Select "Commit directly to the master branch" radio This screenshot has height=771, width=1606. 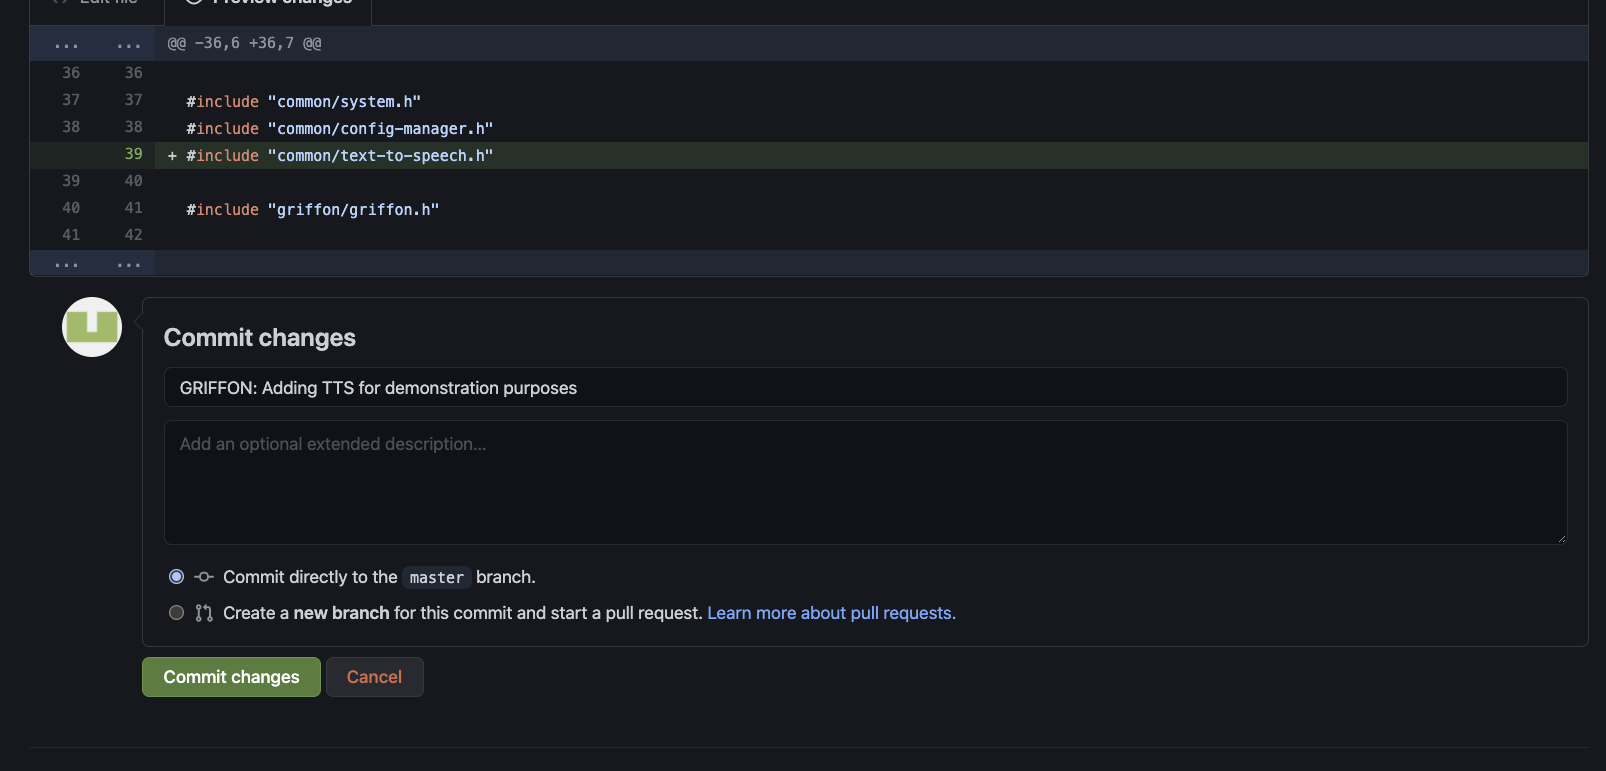[x=177, y=577]
